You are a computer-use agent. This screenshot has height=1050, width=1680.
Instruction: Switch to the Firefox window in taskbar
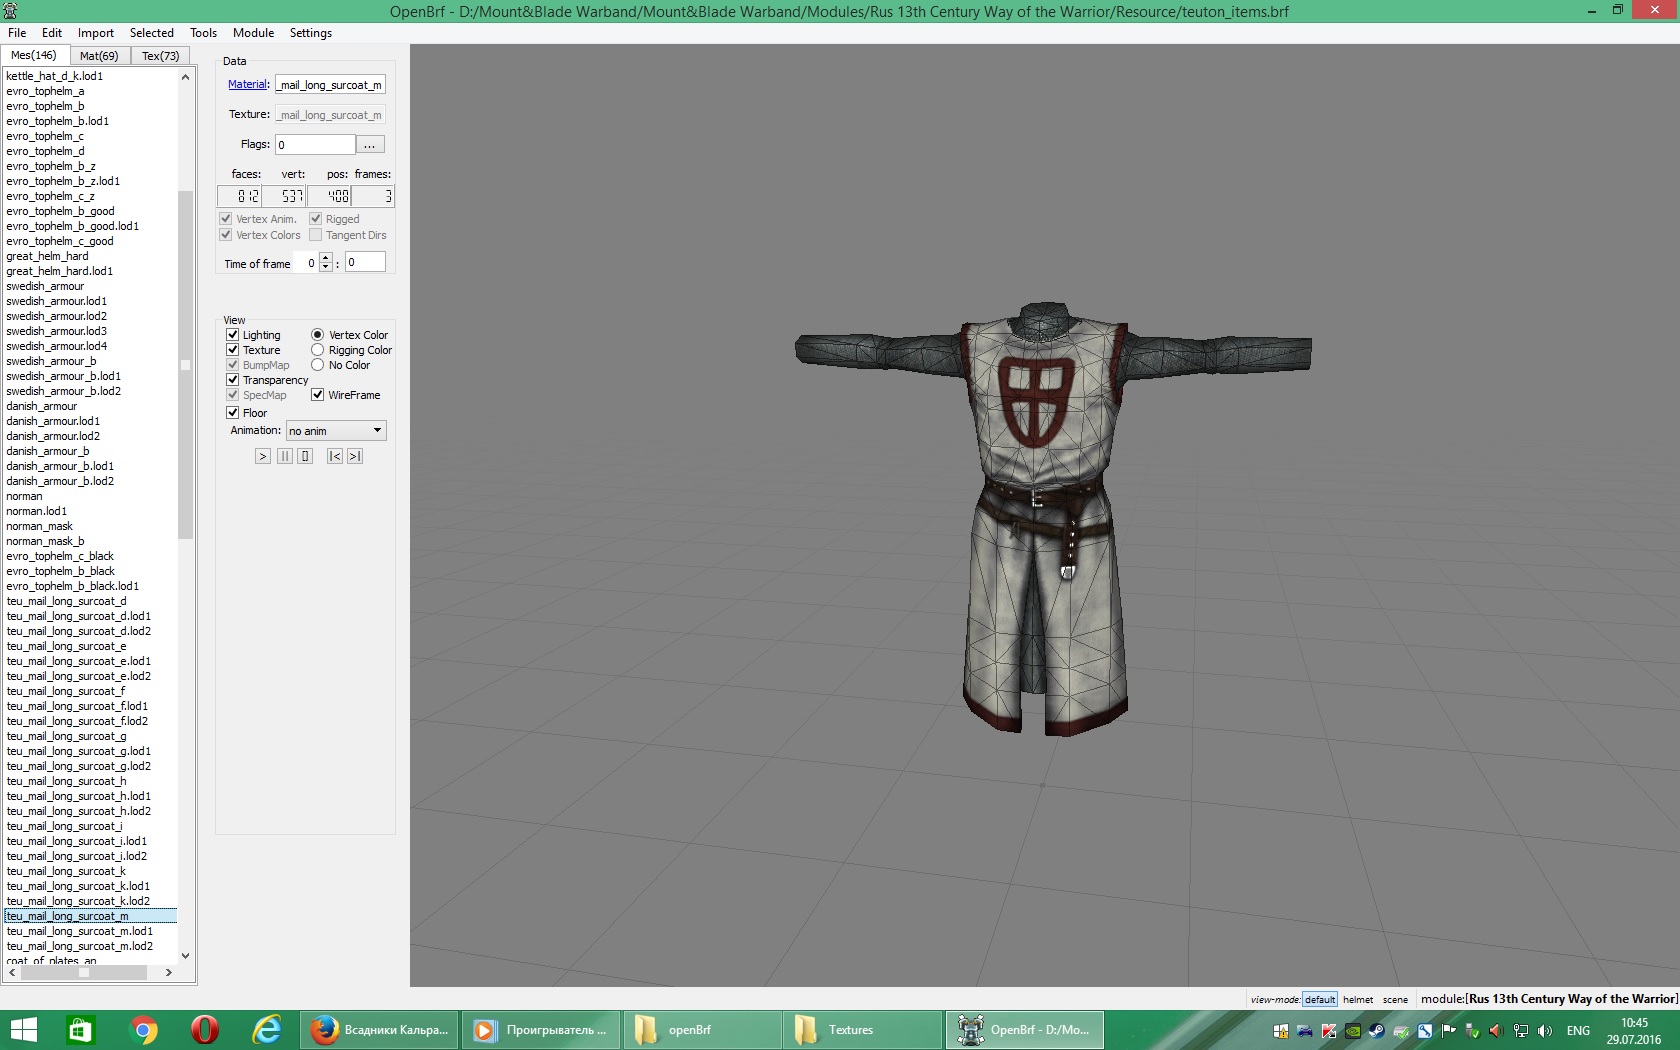pyautogui.click(x=380, y=1030)
